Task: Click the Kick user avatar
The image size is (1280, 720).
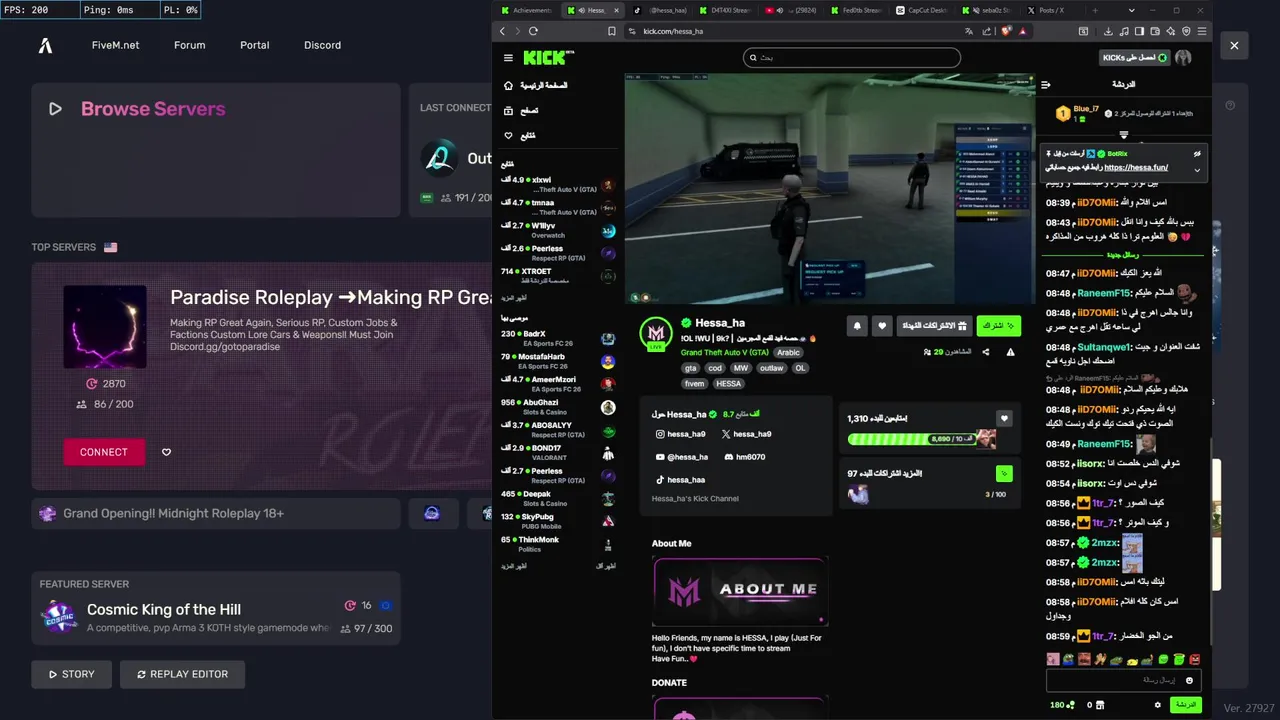Action: pos(1184,58)
